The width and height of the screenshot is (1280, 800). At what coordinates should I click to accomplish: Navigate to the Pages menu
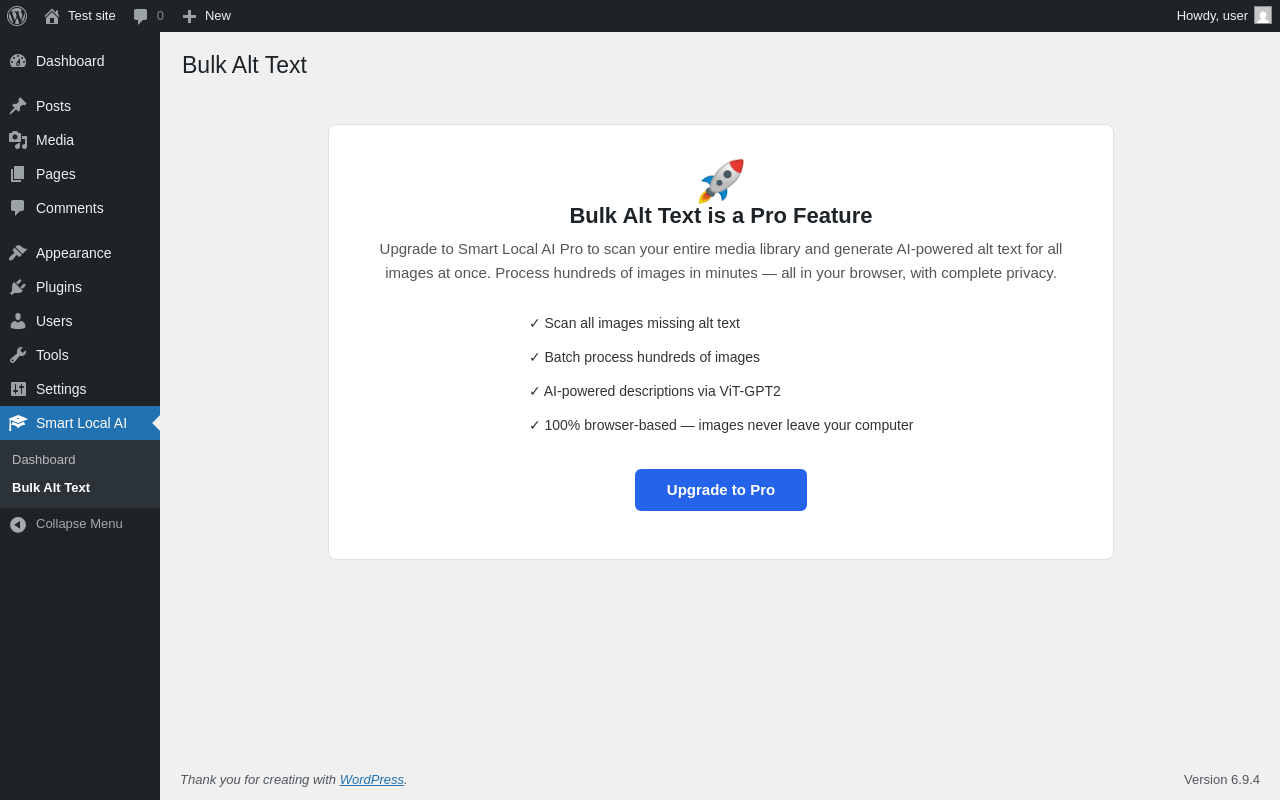tap(80, 174)
